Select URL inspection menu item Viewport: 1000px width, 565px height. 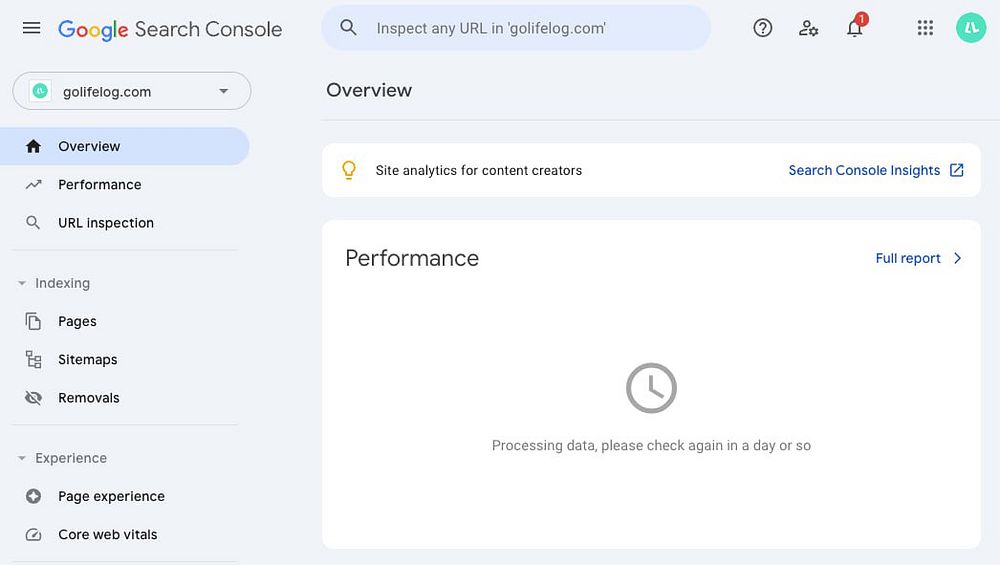pyautogui.click(x=105, y=223)
